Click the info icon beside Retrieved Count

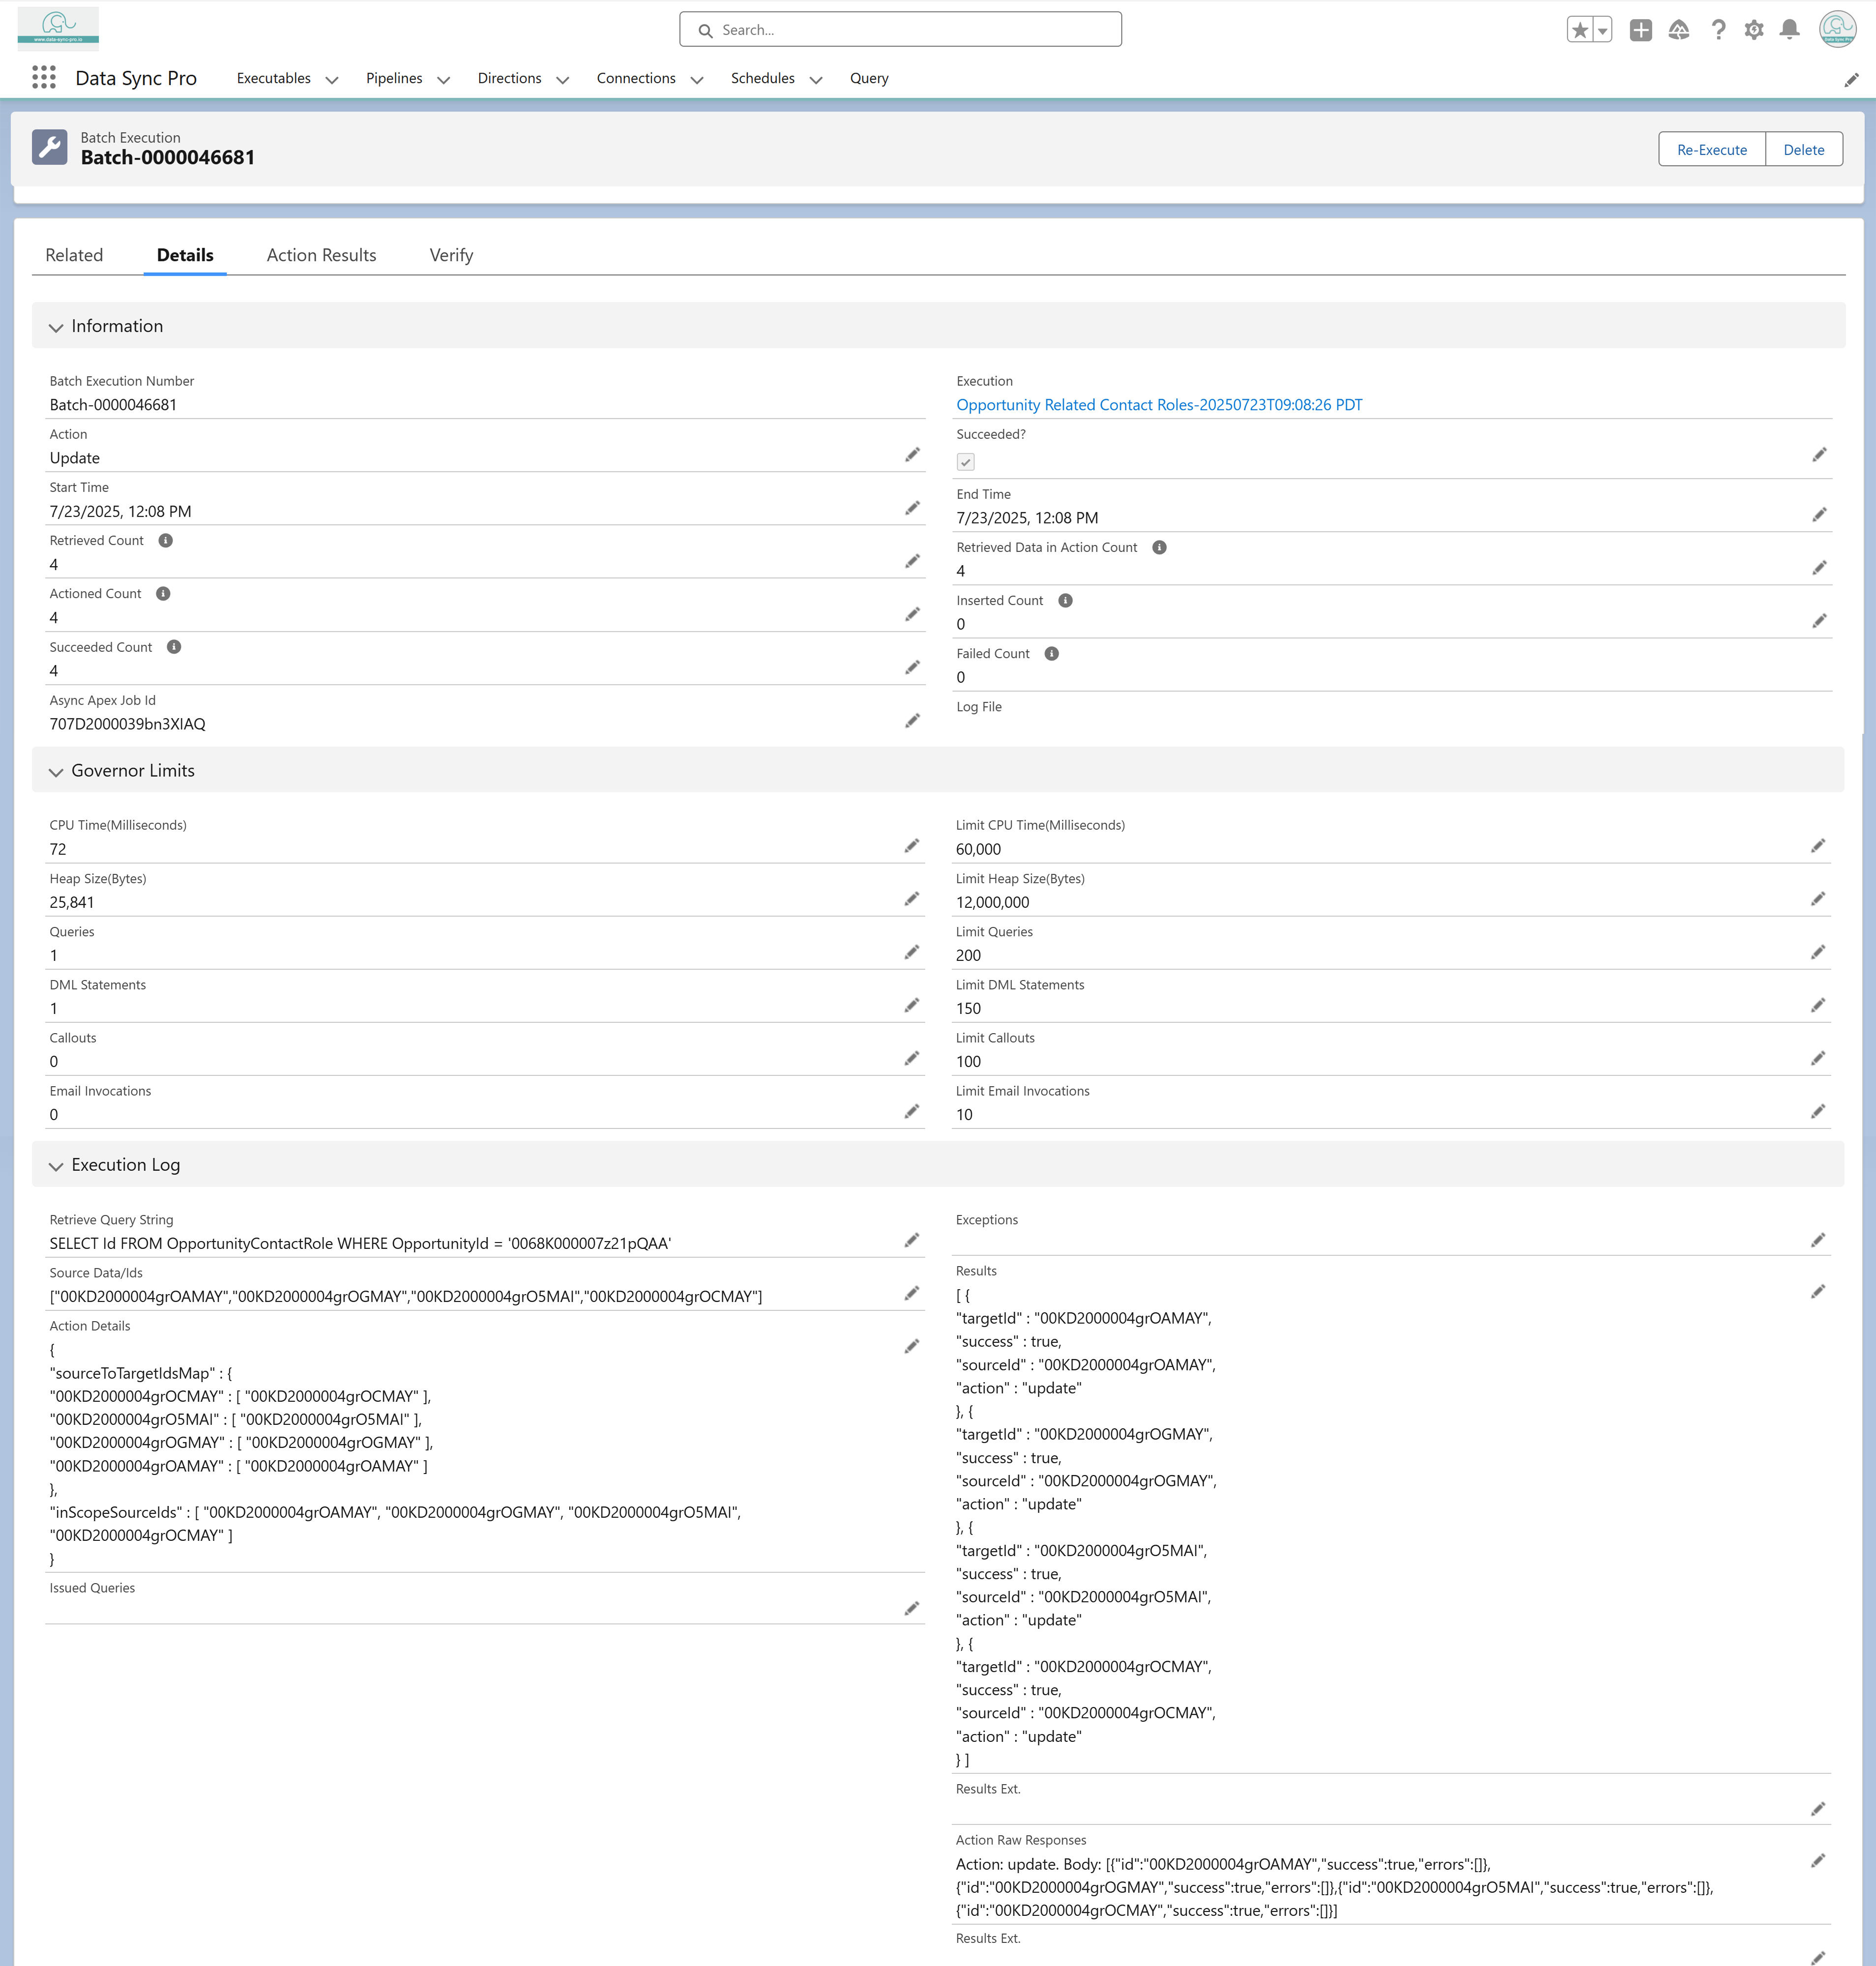point(166,540)
